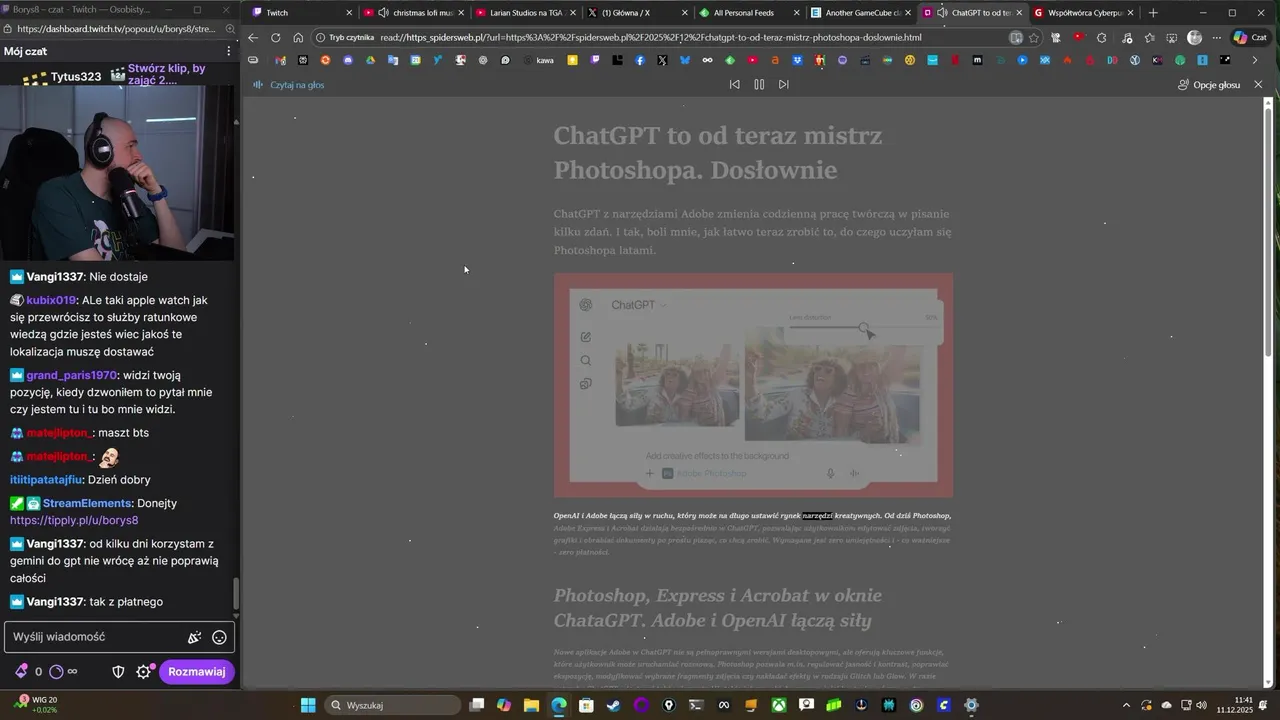
Task: Open the Facebook bookmark in favorites bar
Action: pyautogui.click(x=640, y=60)
